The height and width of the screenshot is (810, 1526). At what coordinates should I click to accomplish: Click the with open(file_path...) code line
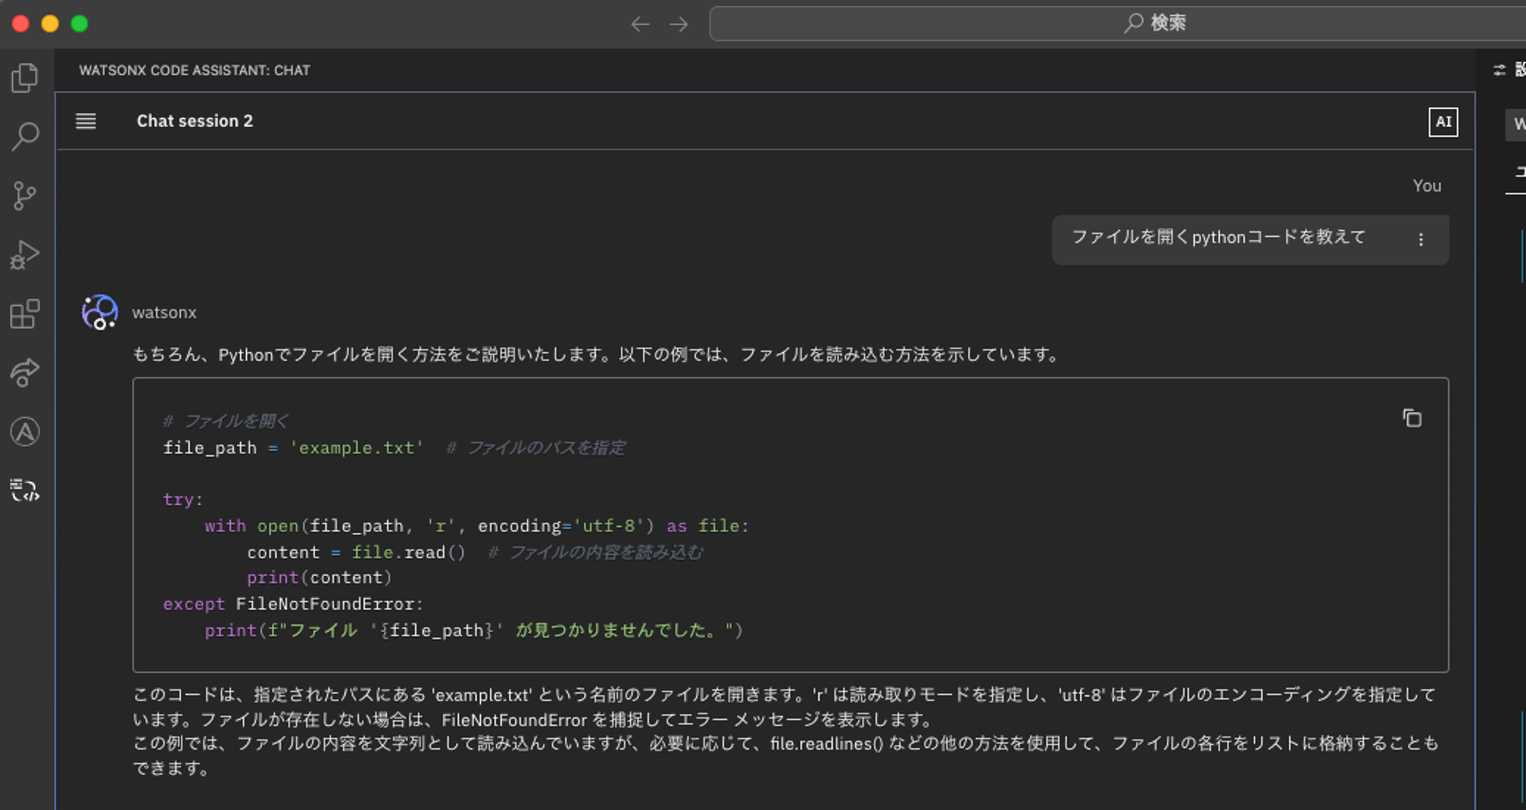(477, 526)
